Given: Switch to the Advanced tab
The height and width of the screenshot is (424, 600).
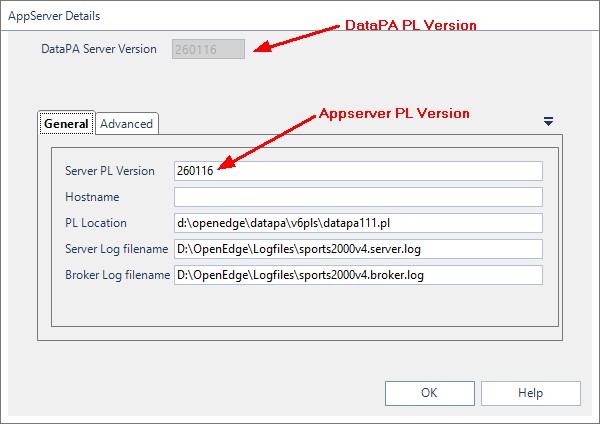Looking at the screenshot, I should click(x=127, y=124).
